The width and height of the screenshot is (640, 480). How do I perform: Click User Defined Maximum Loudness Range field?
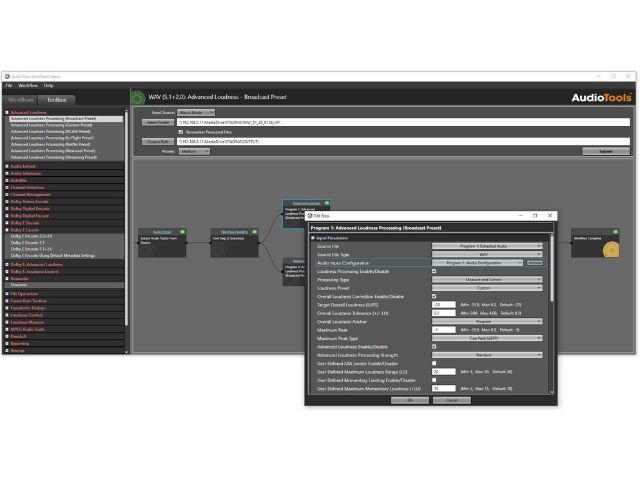[444, 372]
